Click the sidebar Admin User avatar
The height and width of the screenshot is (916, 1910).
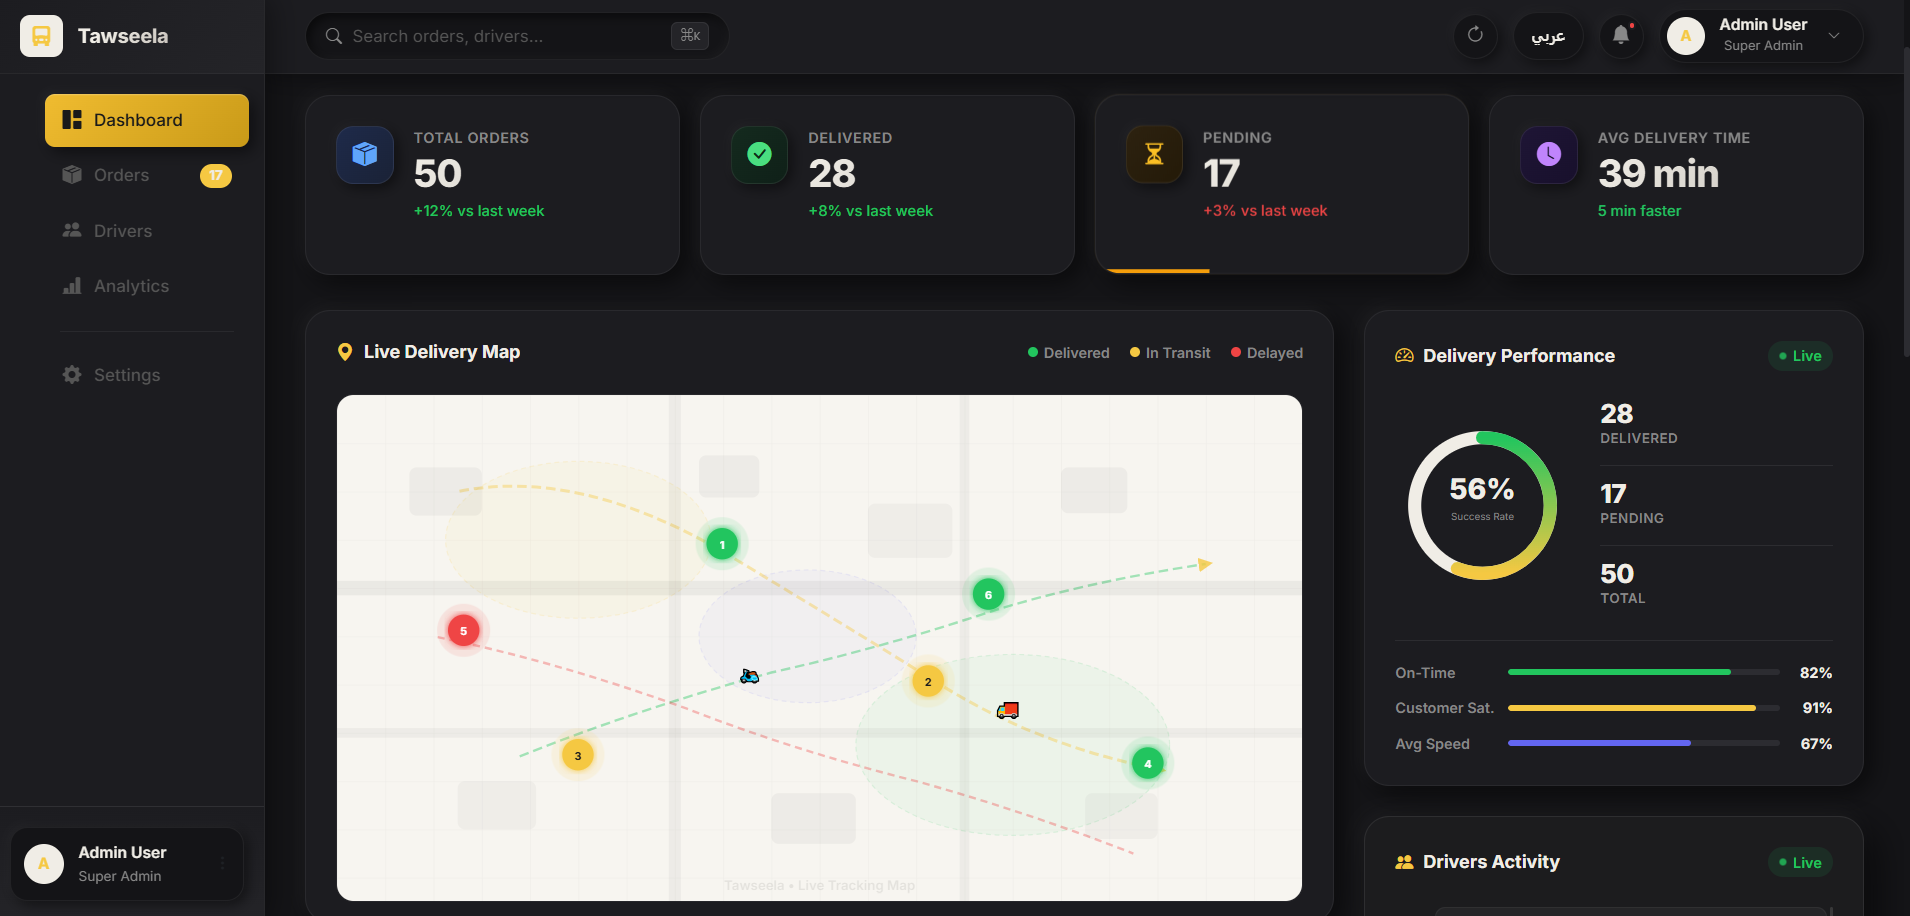tap(44, 864)
